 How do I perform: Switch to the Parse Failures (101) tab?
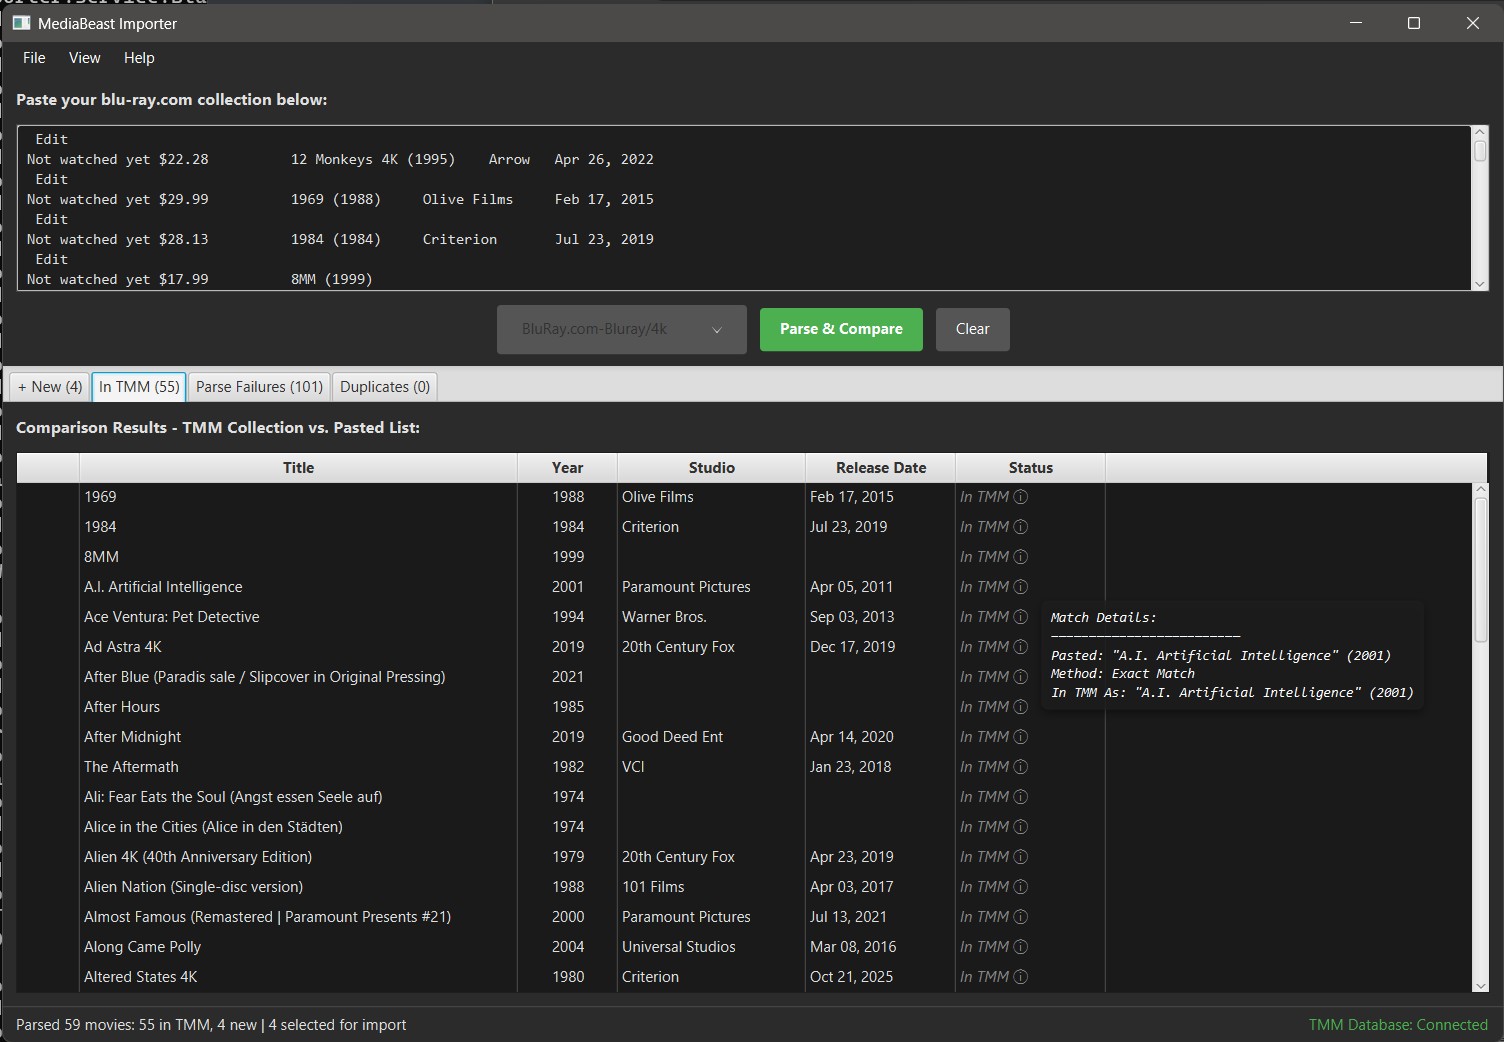(x=259, y=387)
